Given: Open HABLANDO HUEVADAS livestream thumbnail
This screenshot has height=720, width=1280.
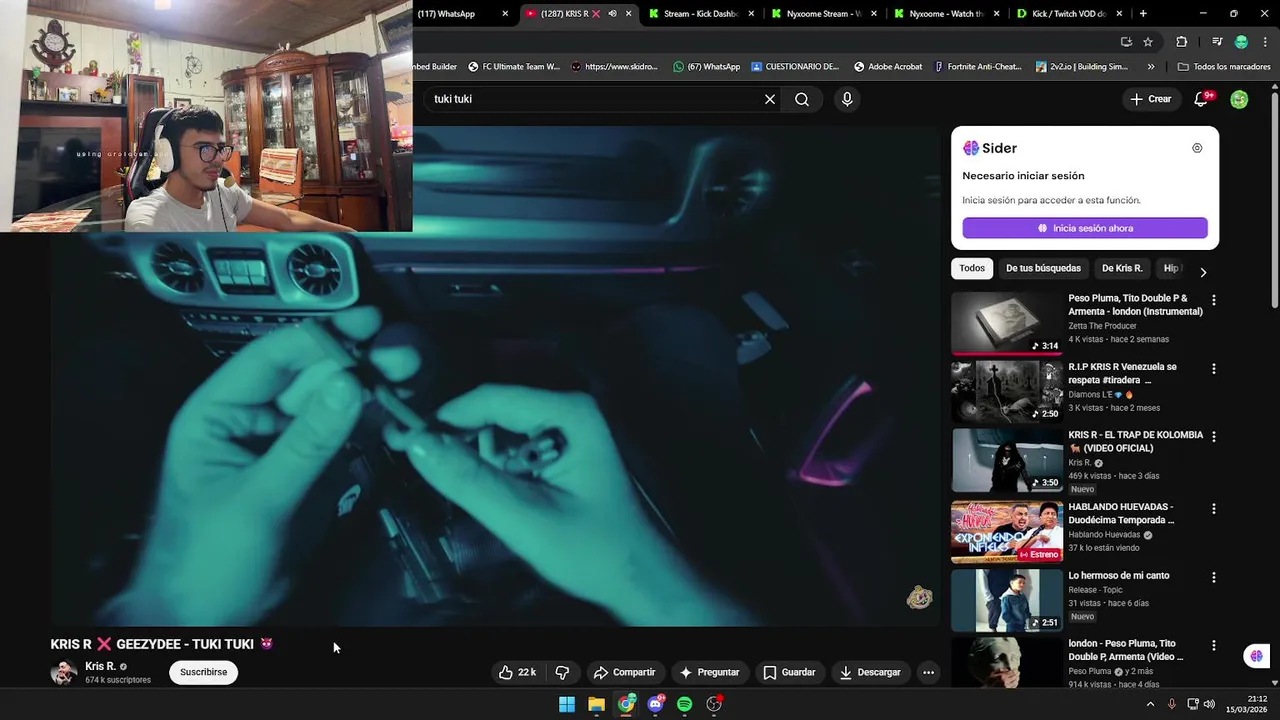Looking at the screenshot, I should click(1007, 532).
